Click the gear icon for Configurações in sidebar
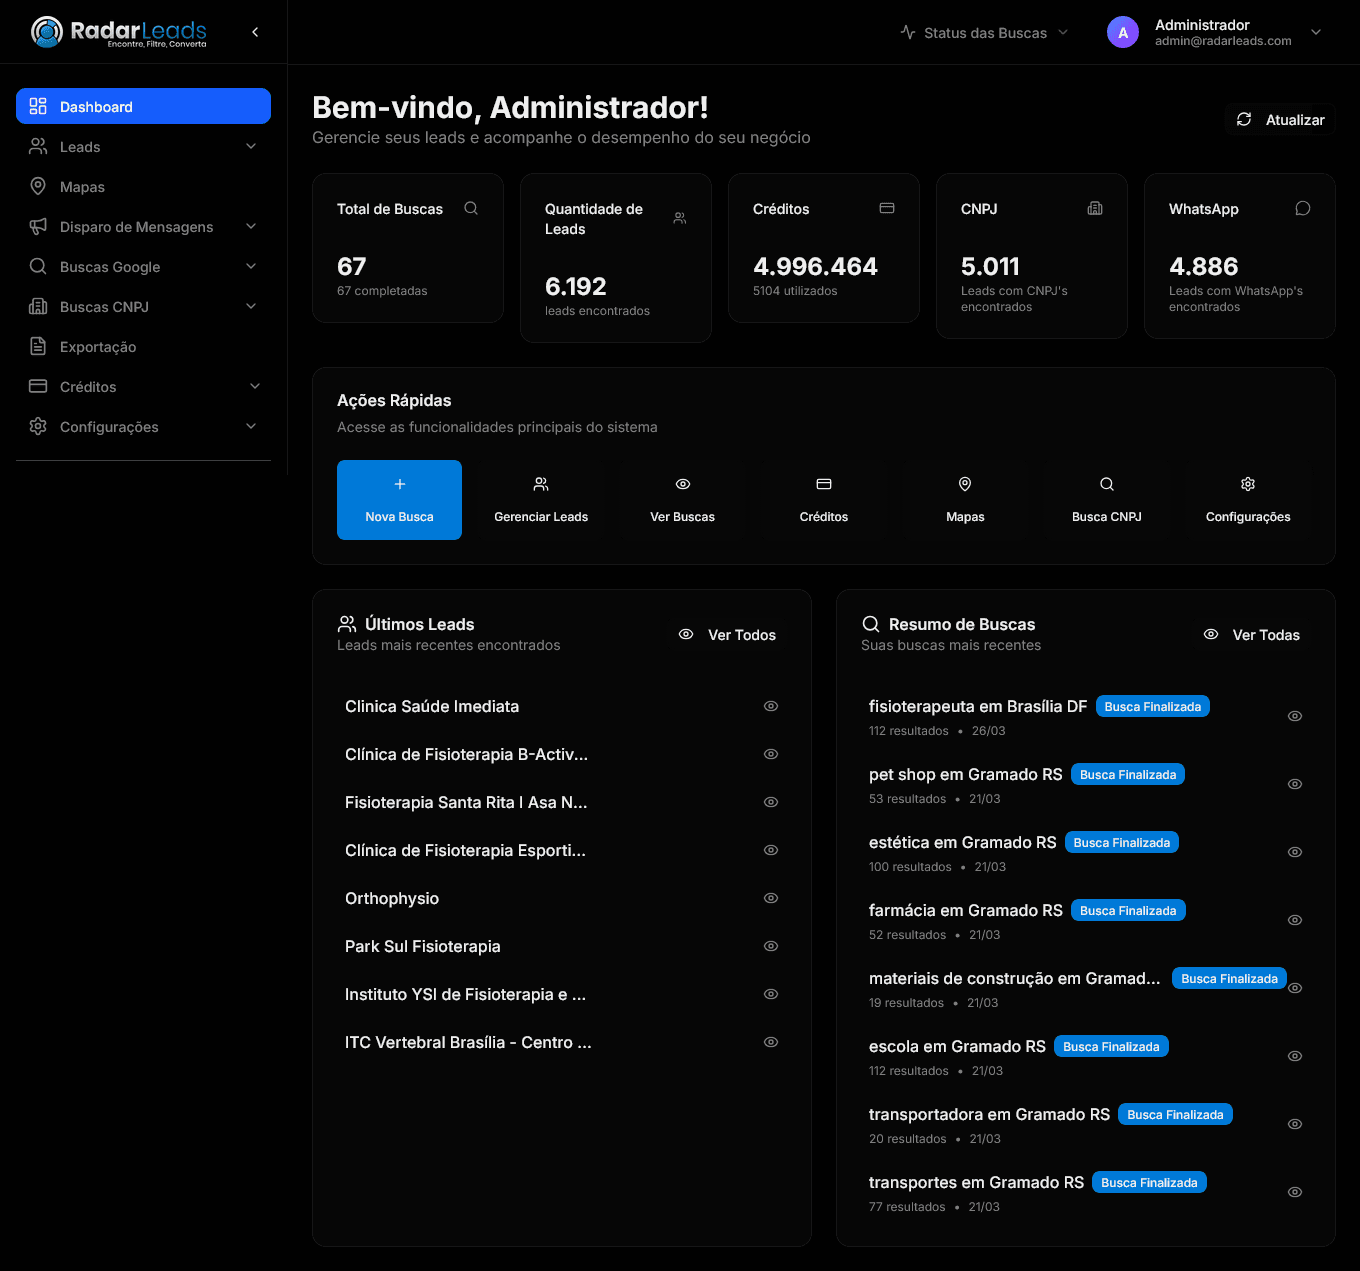 pos(38,426)
